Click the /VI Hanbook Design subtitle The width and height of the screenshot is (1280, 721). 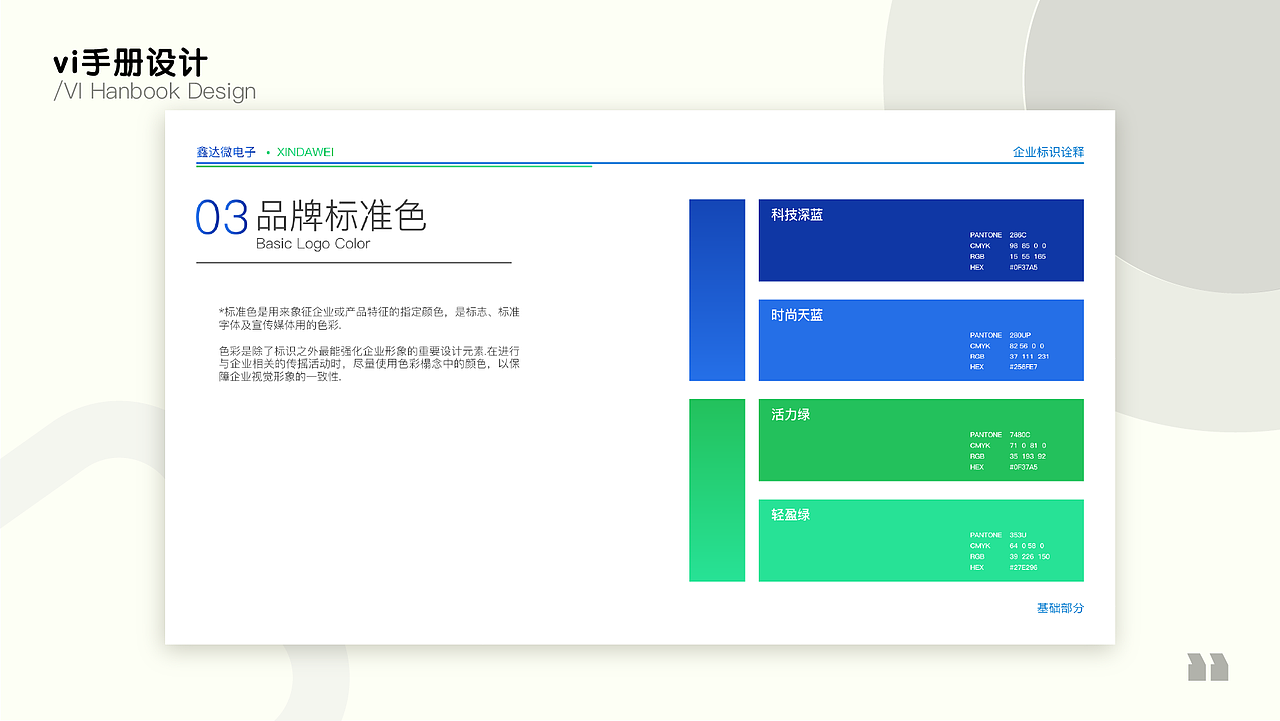coord(154,91)
